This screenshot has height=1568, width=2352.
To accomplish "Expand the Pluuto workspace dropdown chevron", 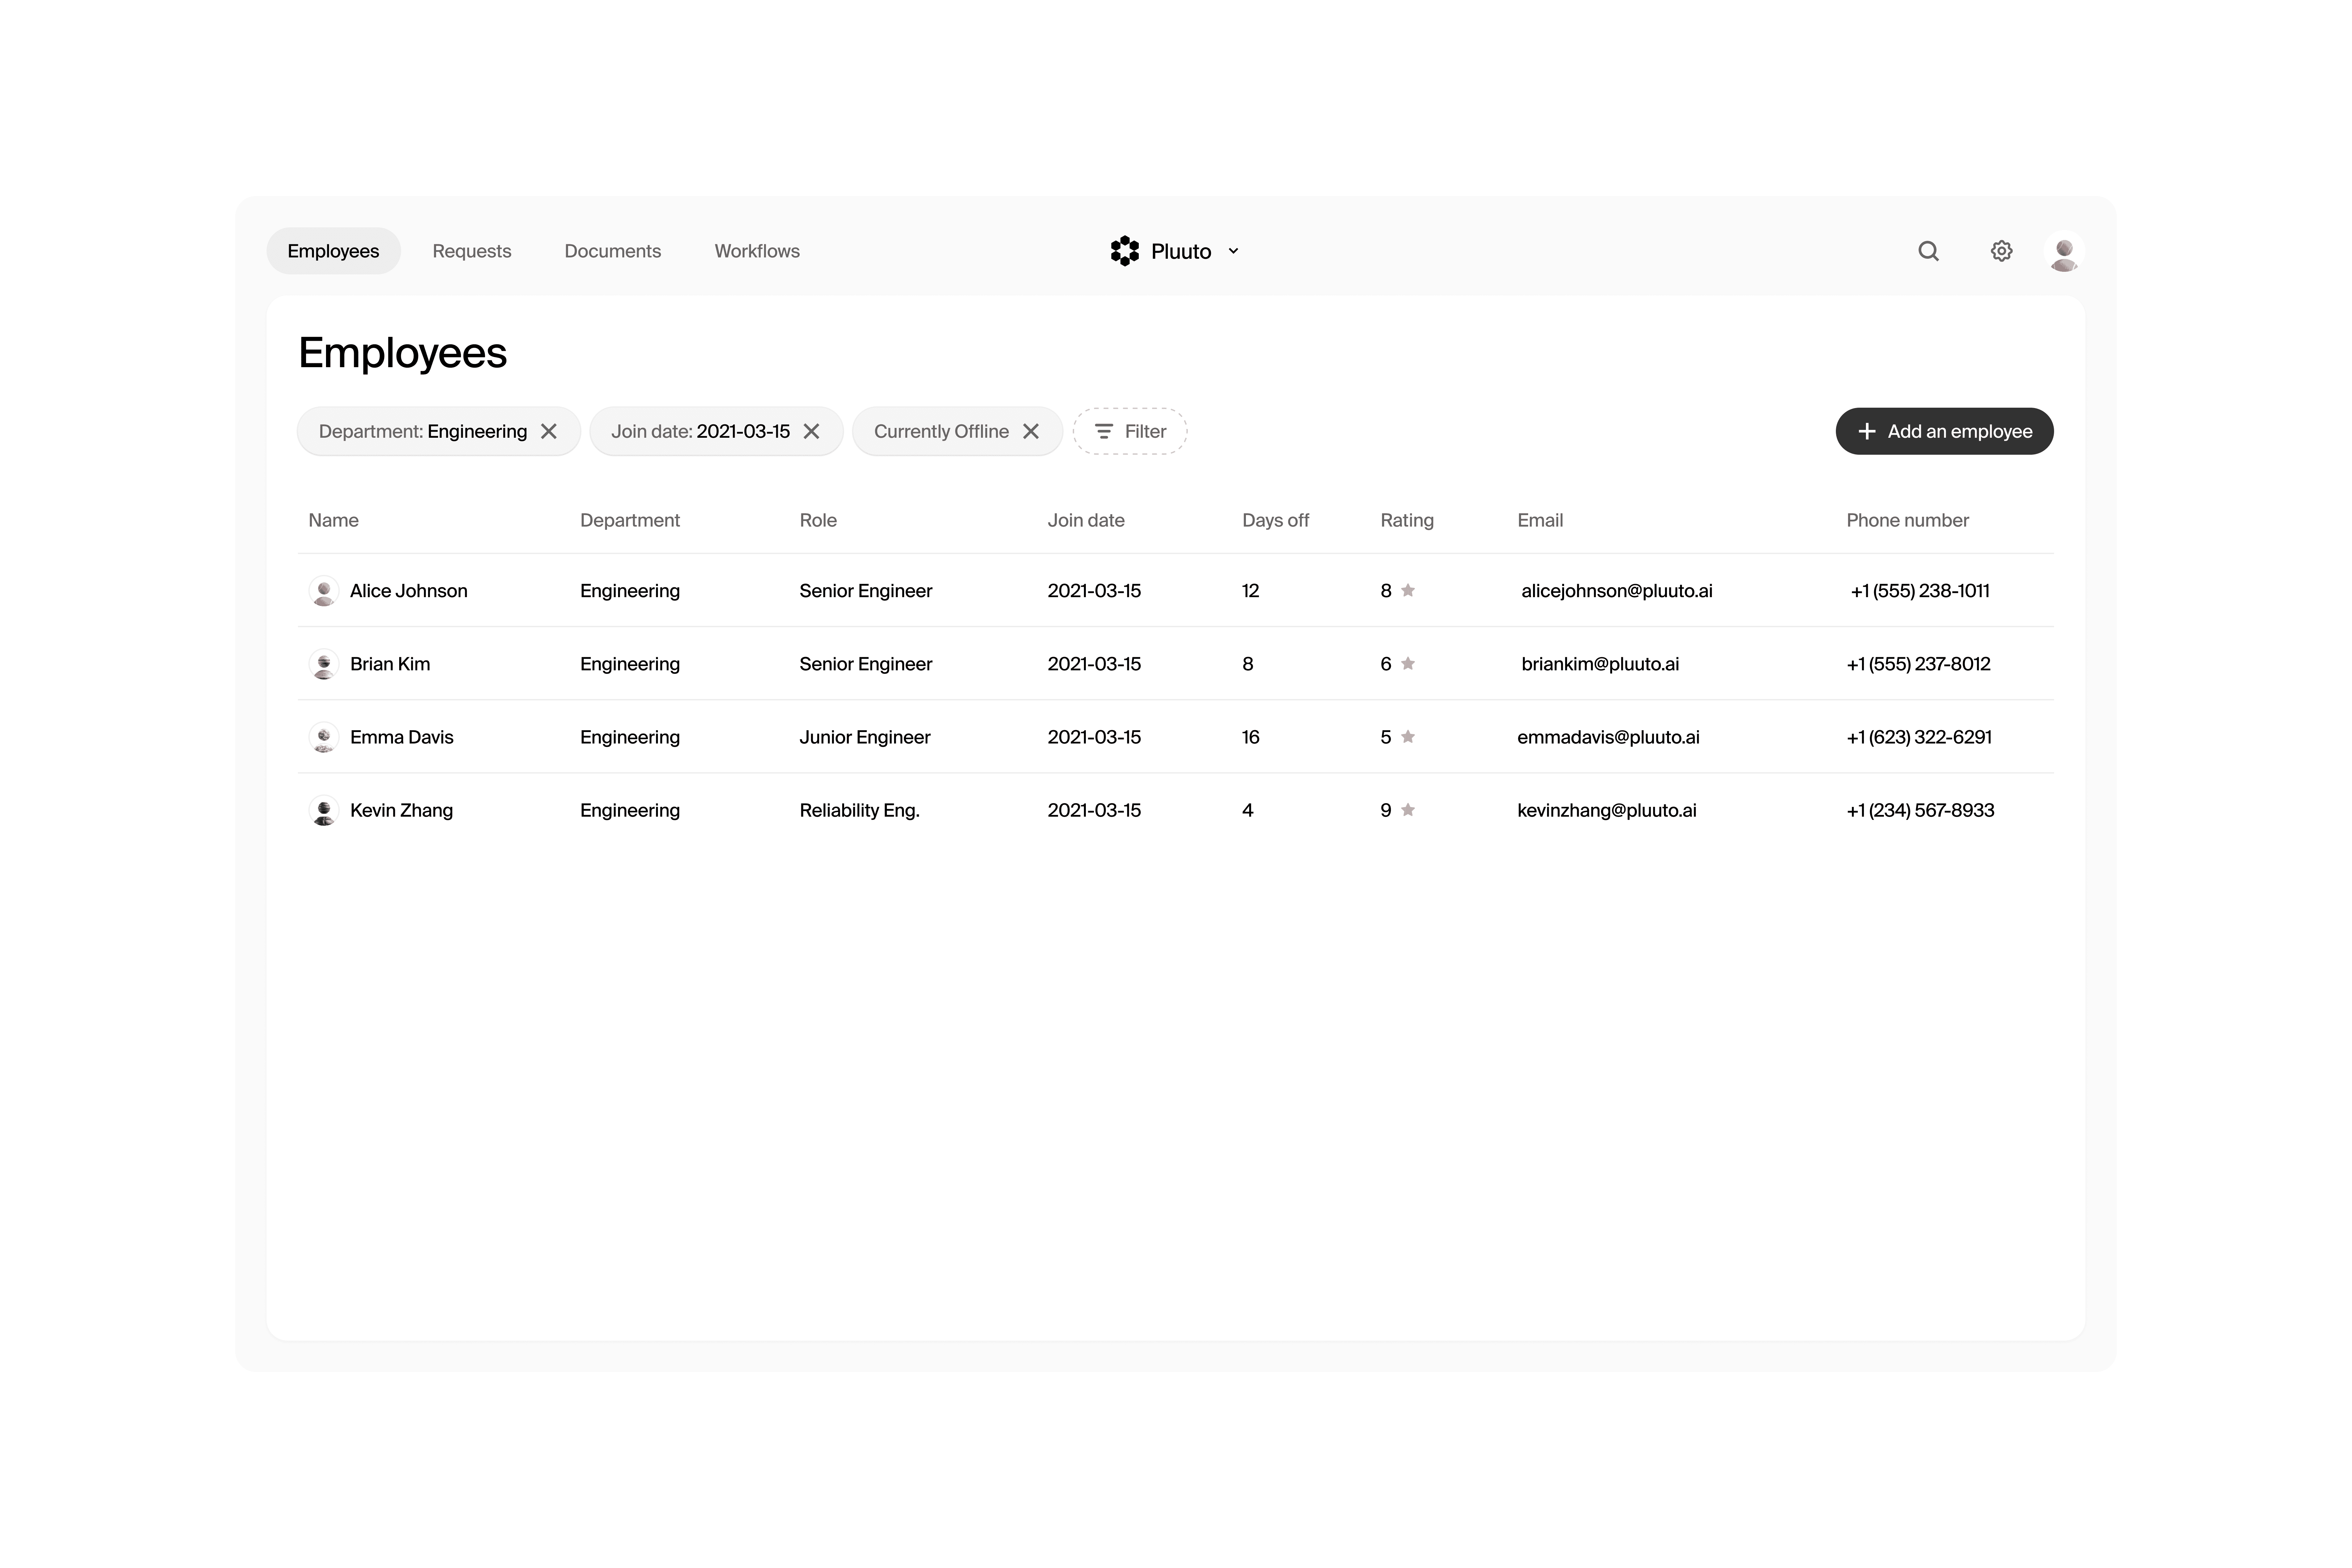I will [x=1233, y=251].
